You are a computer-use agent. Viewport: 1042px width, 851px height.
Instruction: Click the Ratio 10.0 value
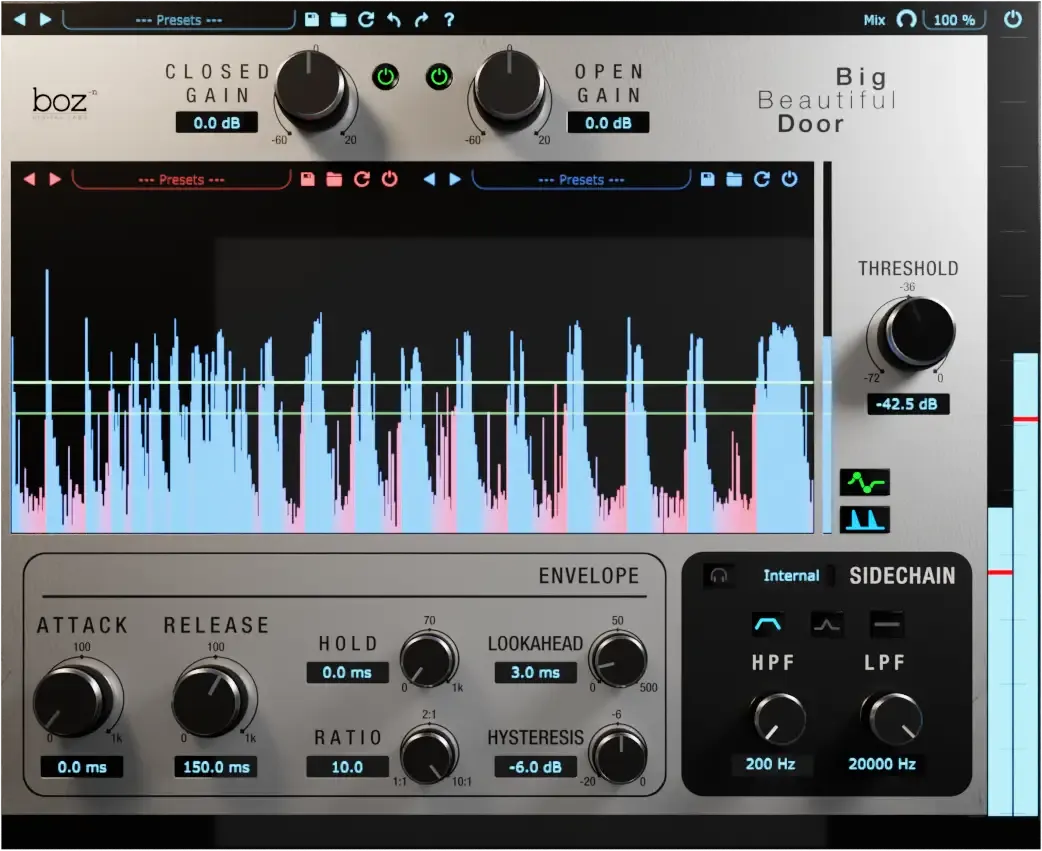pos(347,767)
